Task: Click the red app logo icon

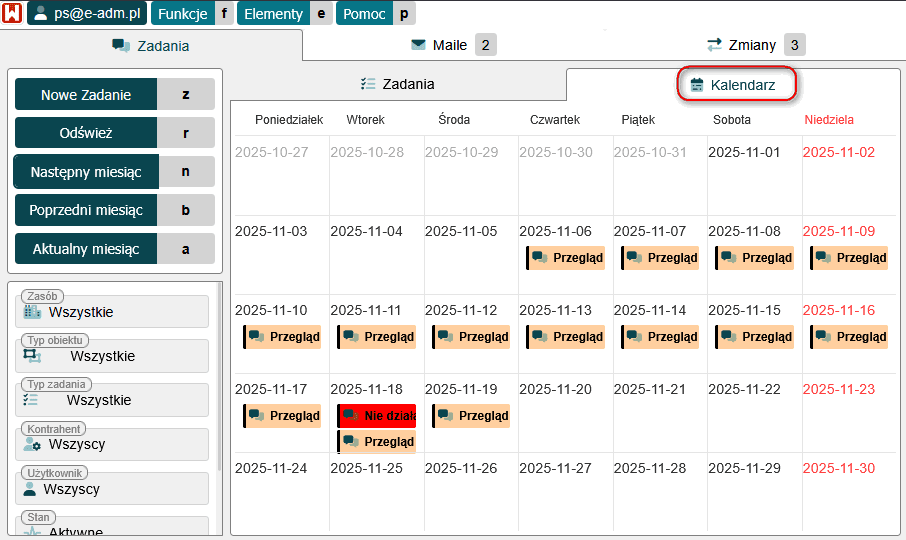Action: tap(12, 14)
